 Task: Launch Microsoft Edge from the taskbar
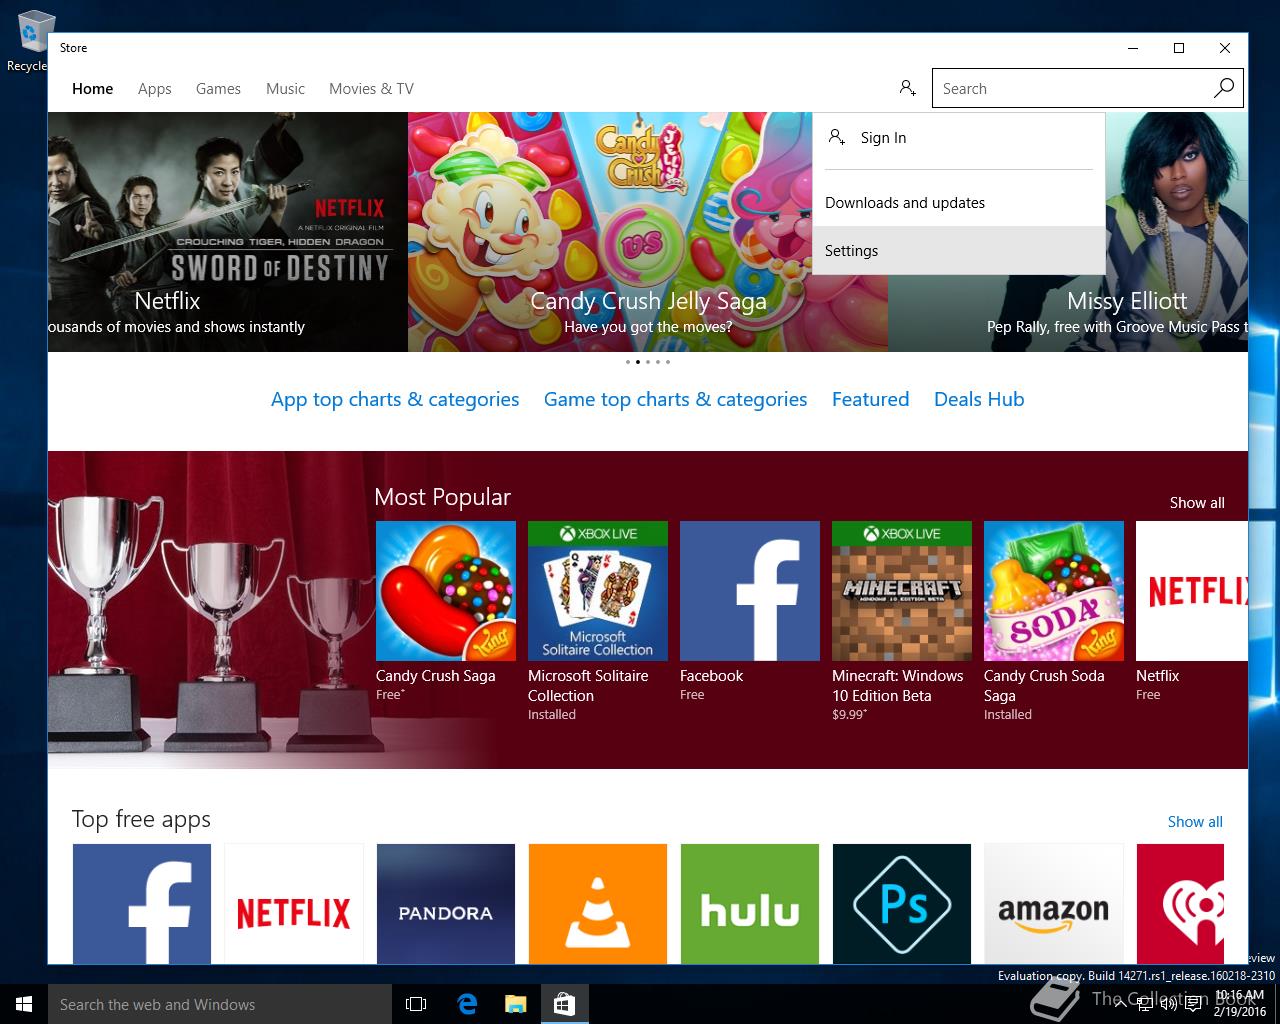click(x=467, y=1004)
